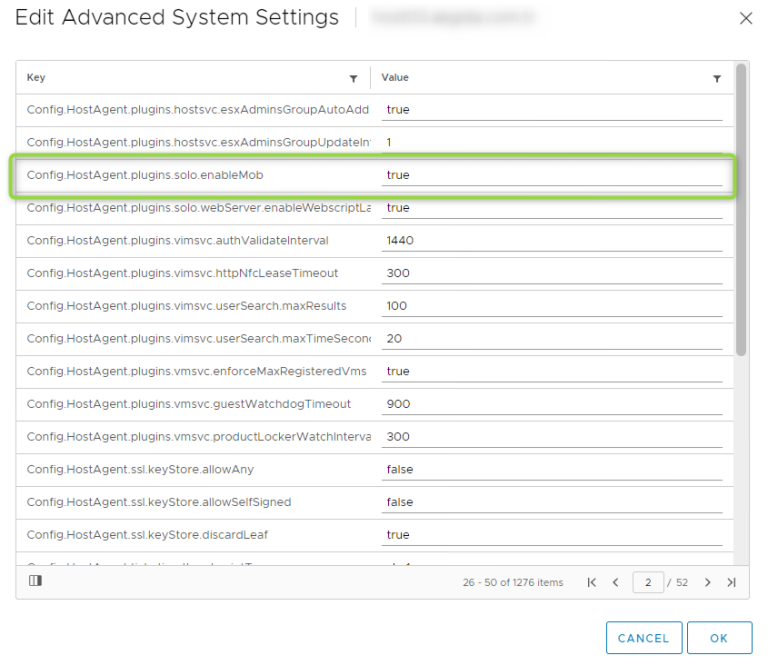Edit the enableMob value field
This screenshot has width=768, height=665.
tap(551, 175)
